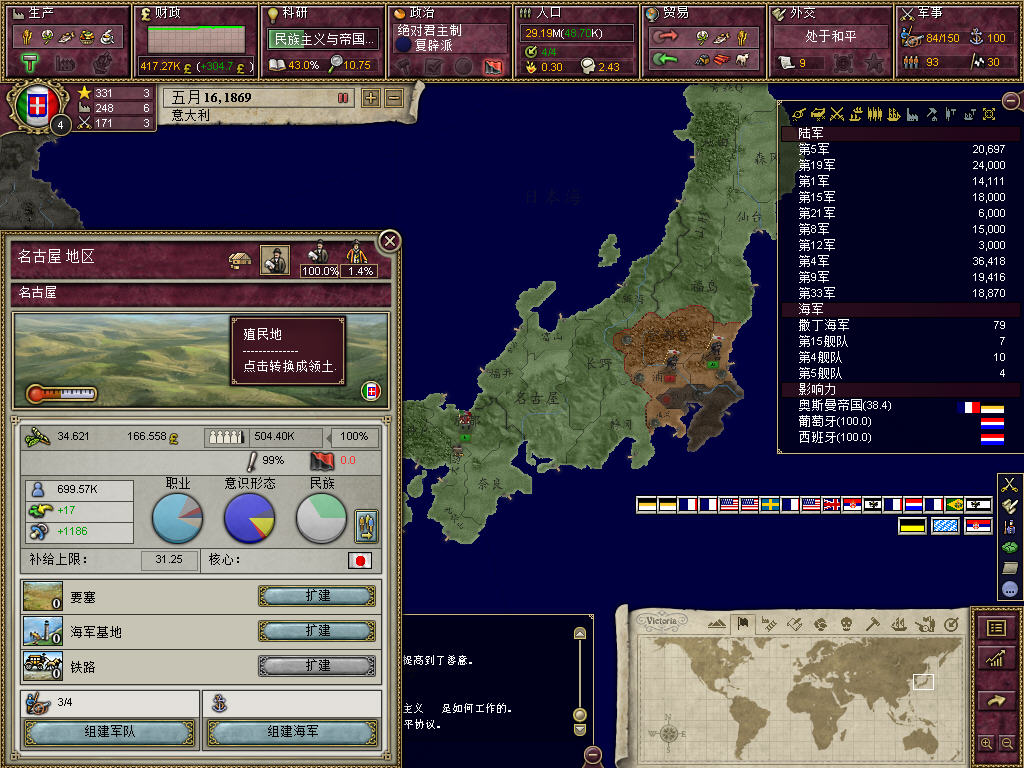This screenshot has width=1024, height=768.
Task: Collapse the 影响力 section header in outliner
Action: 900,389
